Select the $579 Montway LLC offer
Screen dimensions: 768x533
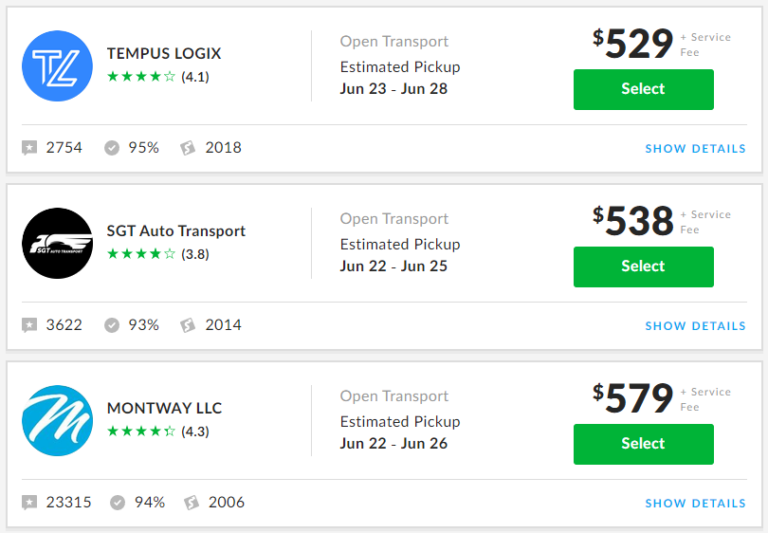pos(644,444)
